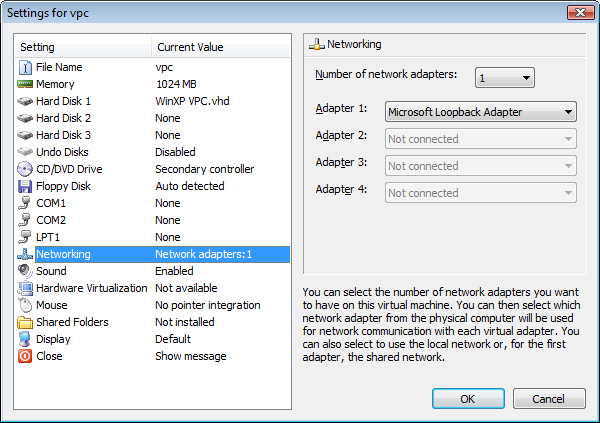Click the Setting column header
The height and width of the screenshot is (423, 600).
(83, 47)
